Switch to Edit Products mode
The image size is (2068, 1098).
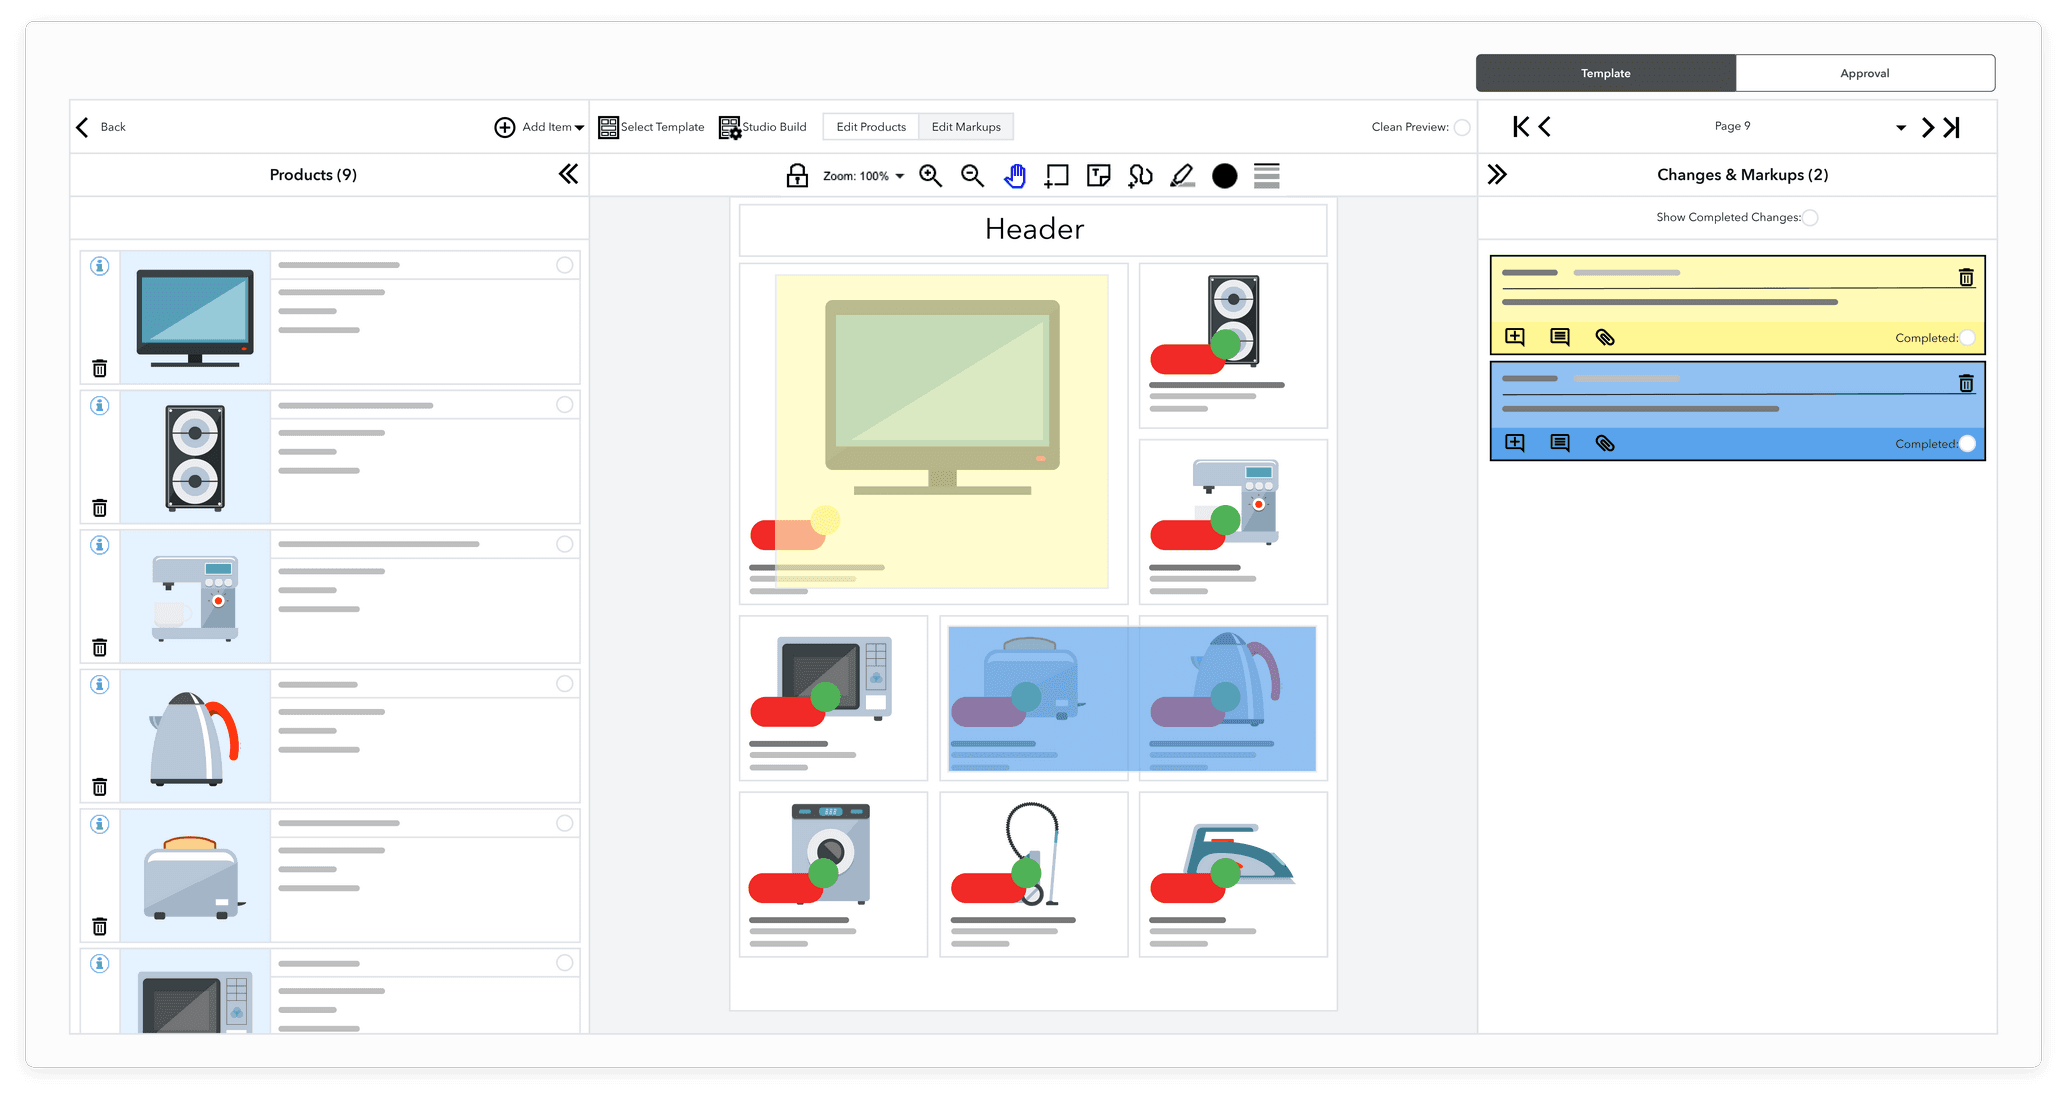coord(870,127)
